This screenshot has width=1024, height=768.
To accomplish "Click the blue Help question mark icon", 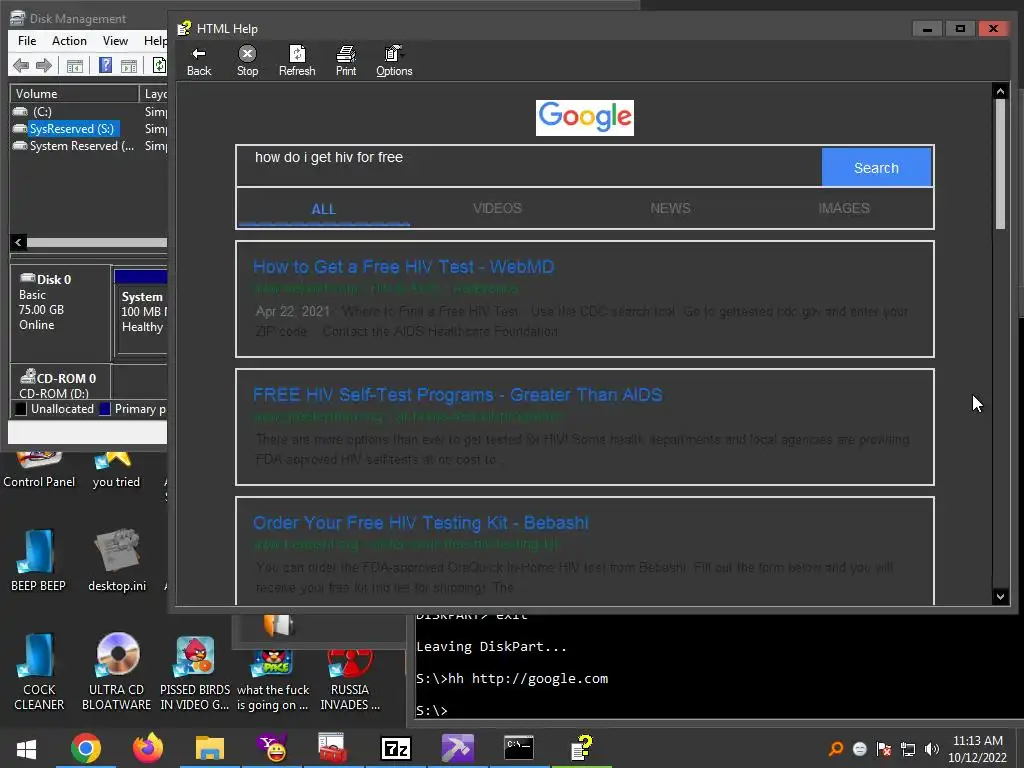I will (x=105, y=65).
